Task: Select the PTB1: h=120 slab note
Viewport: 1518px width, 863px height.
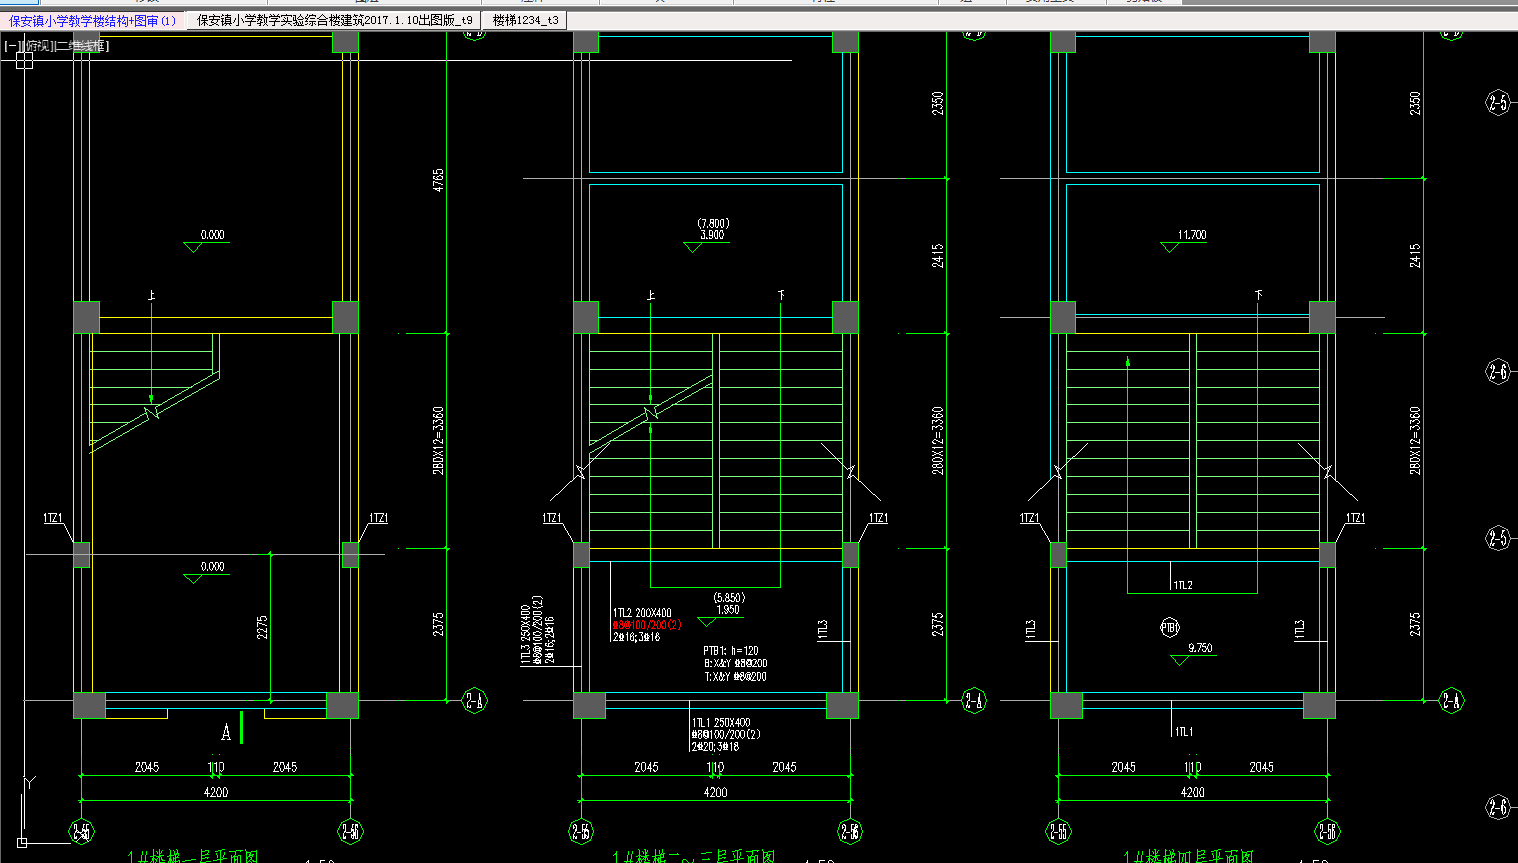Action: coord(731,651)
